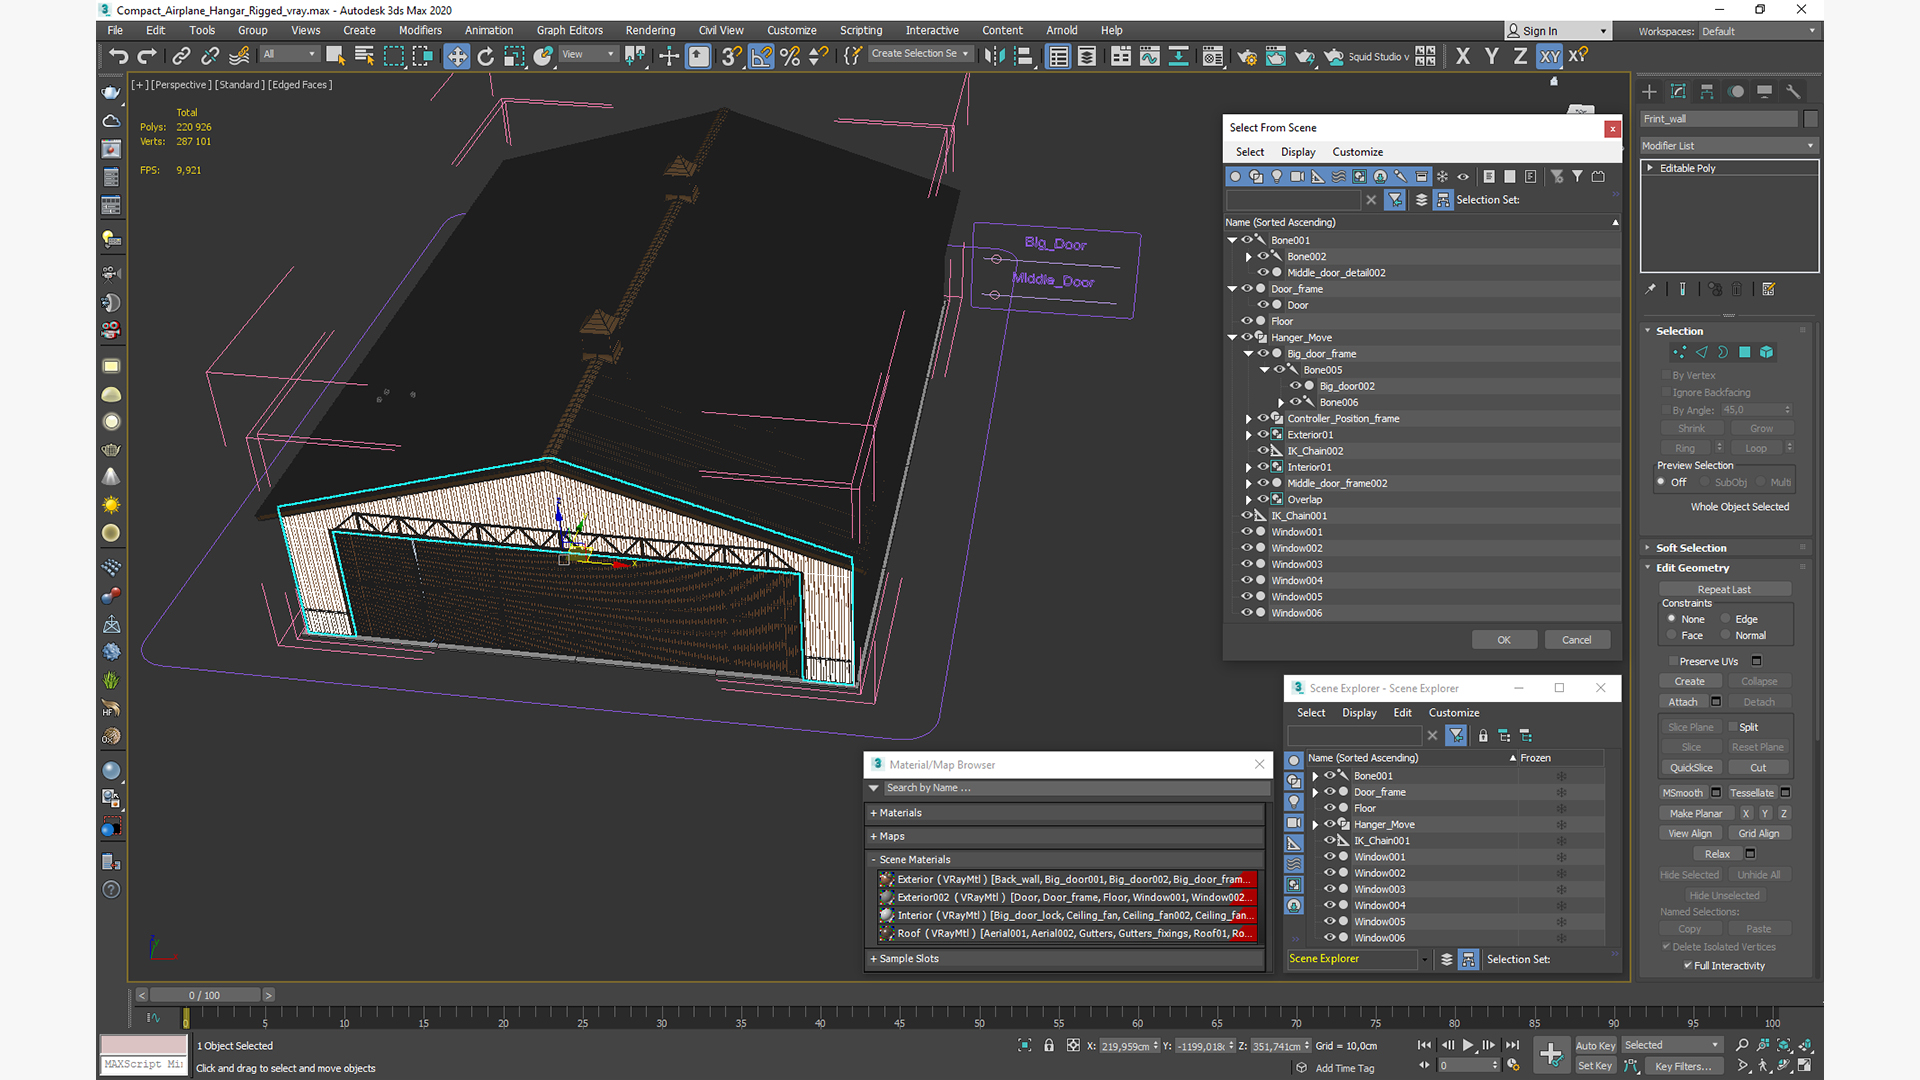
Task: Toggle selection lock padlock in status bar
Action: click(x=1049, y=1045)
